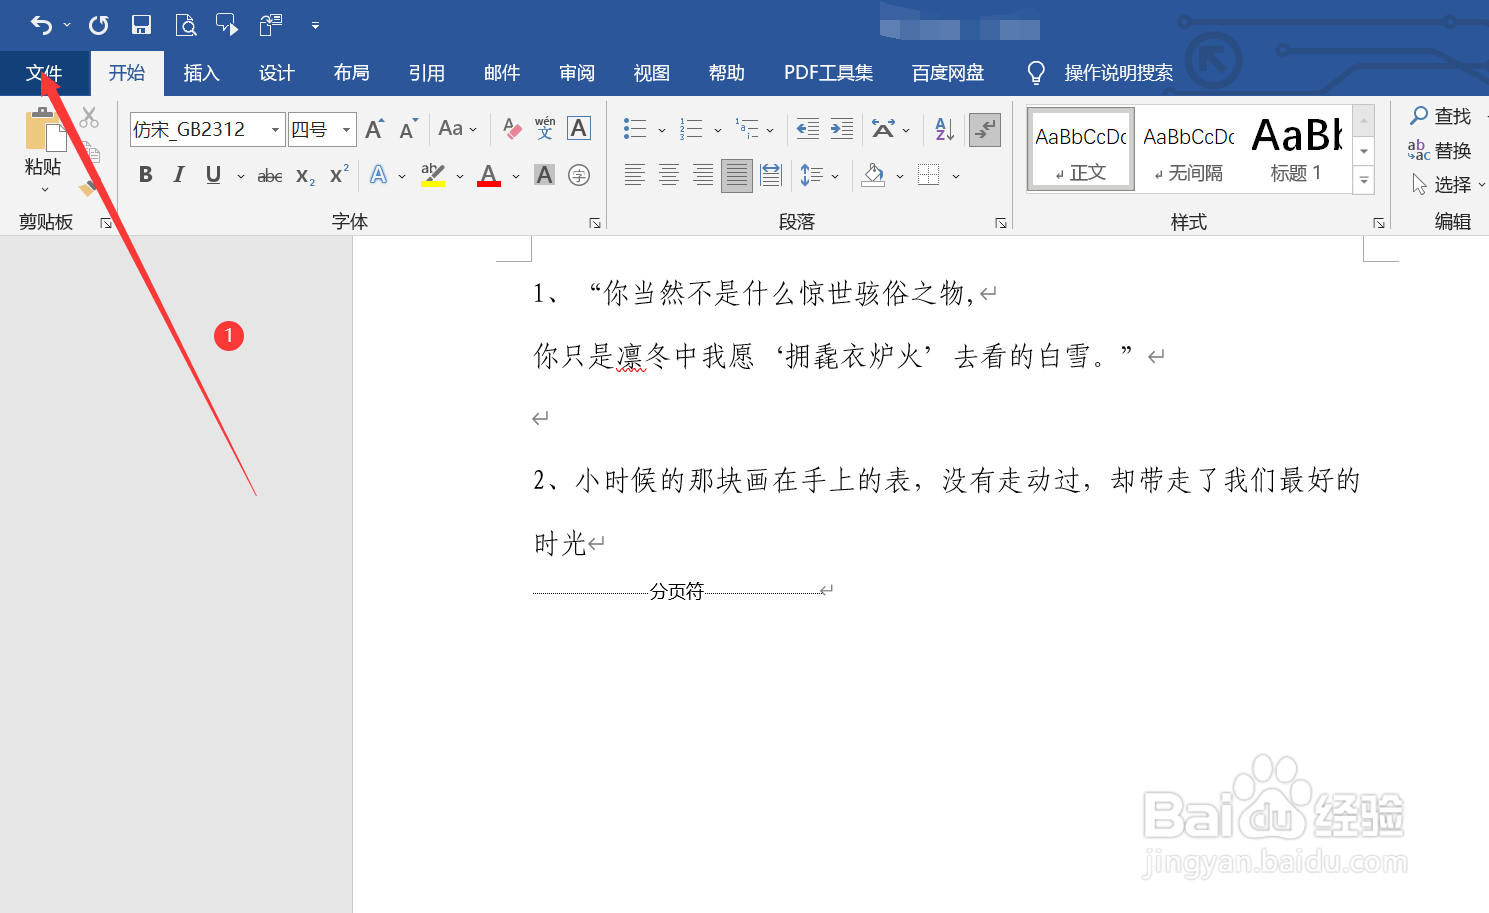Click the Undo arrow icon
1489x913 pixels.
tap(42, 25)
